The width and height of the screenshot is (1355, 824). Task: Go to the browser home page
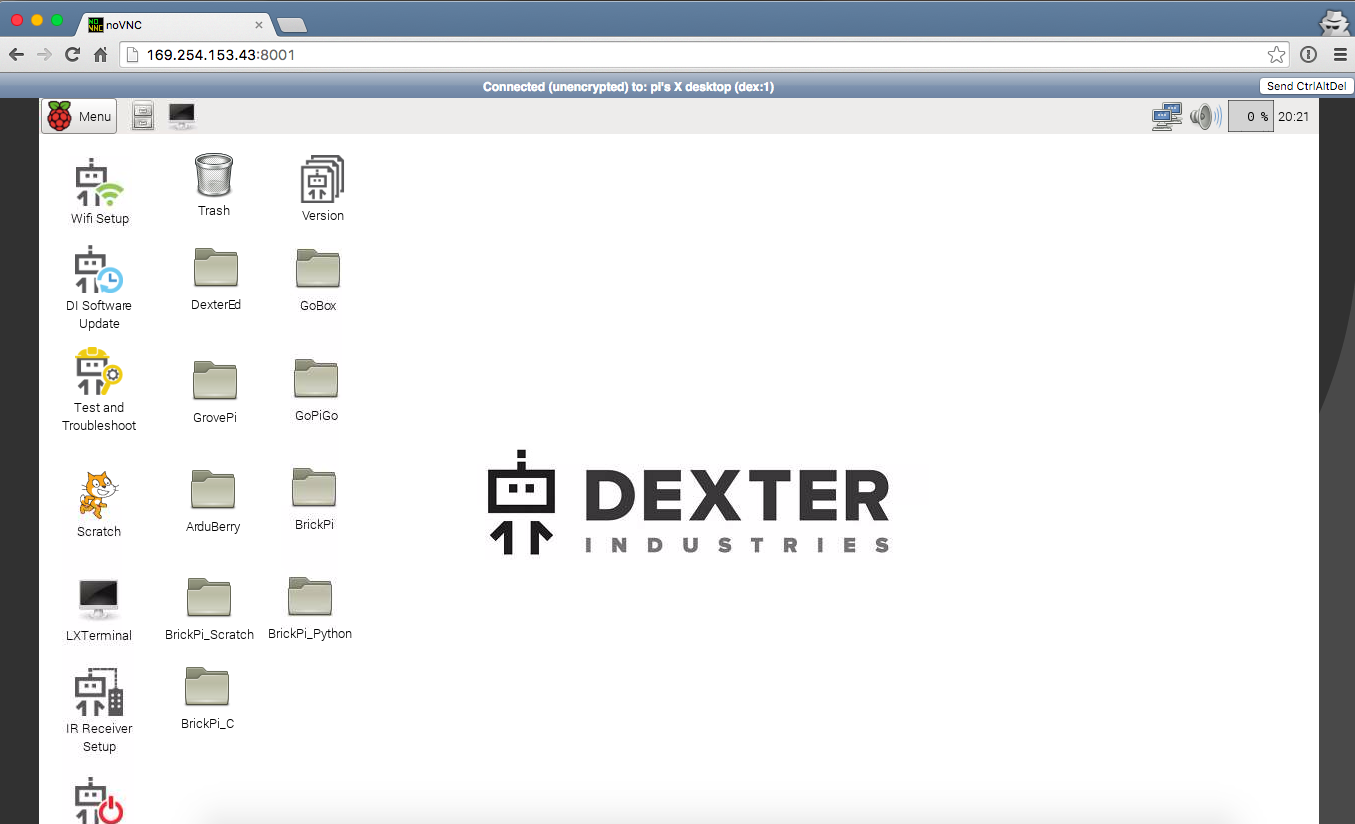pyautogui.click(x=100, y=55)
